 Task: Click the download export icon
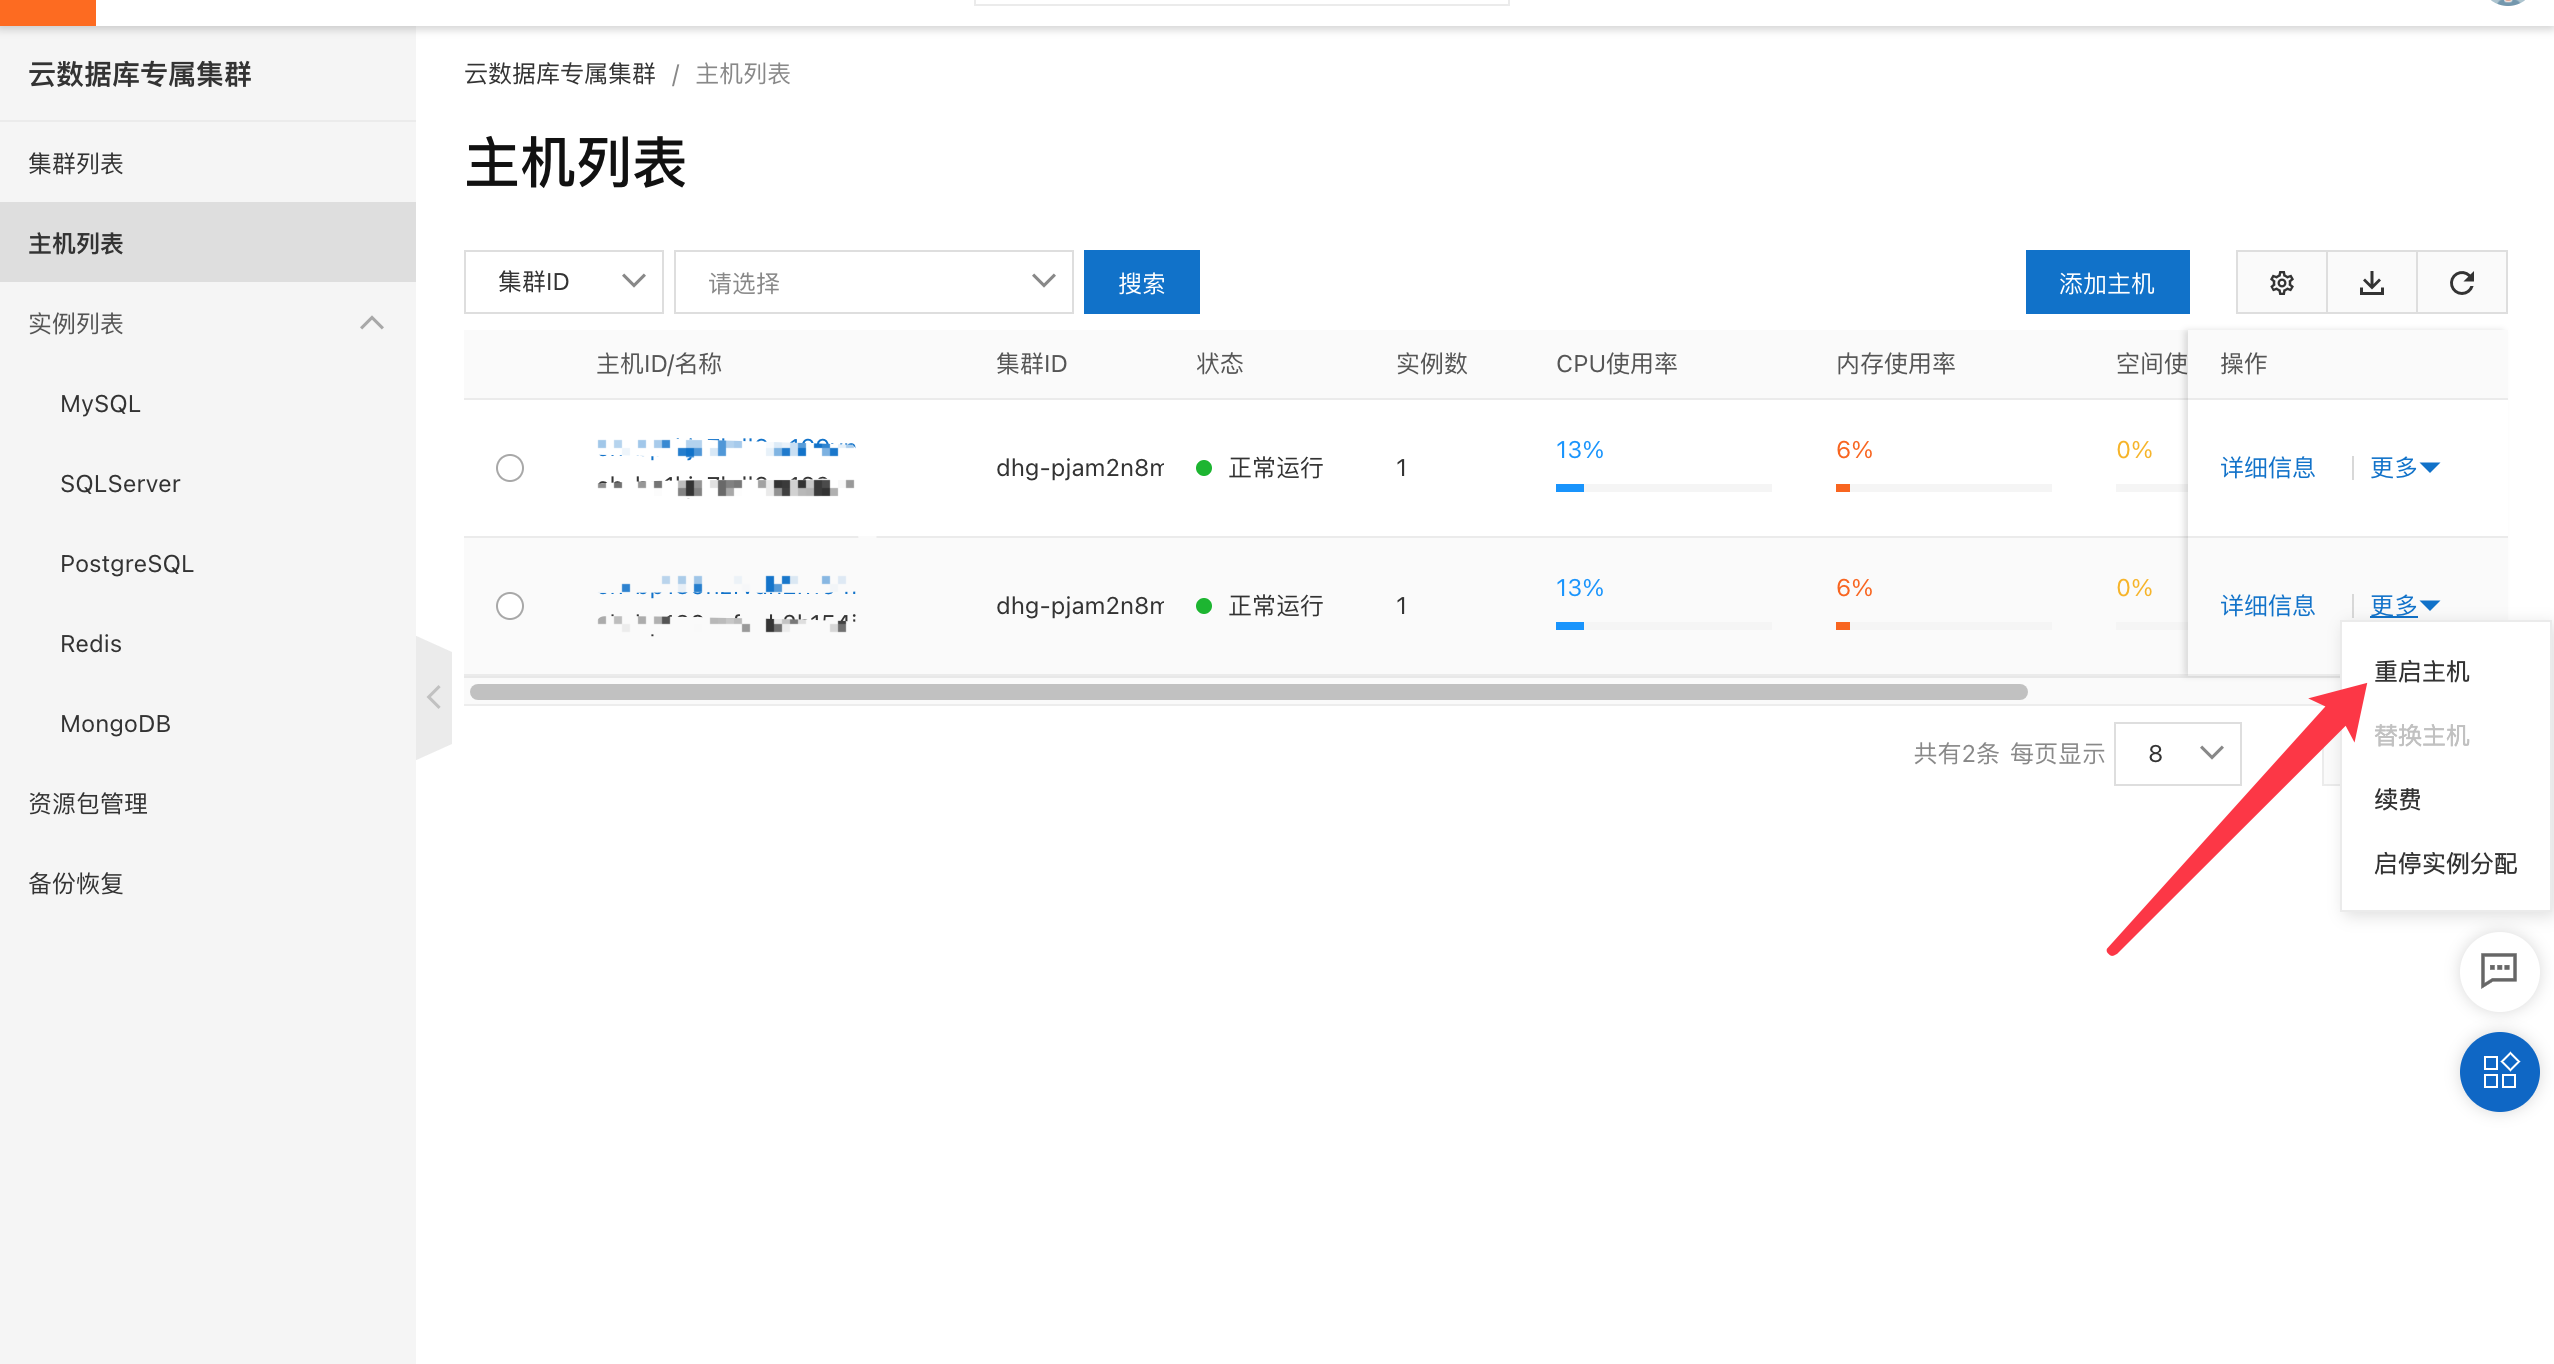(2371, 281)
